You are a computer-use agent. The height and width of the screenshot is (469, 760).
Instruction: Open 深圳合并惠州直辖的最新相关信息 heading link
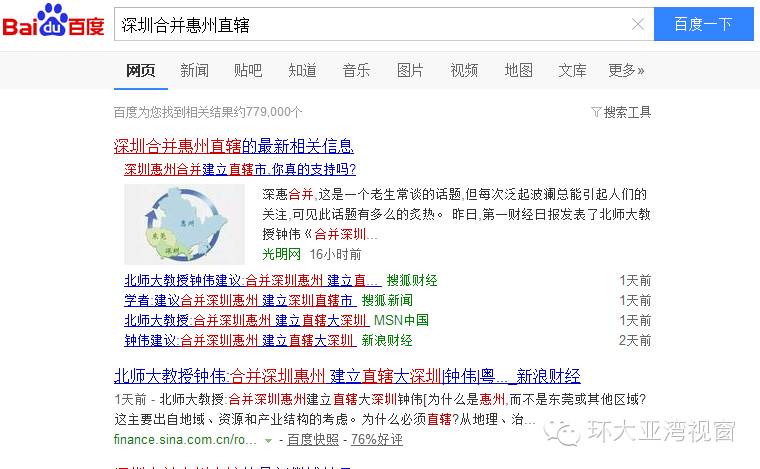(234, 146)
